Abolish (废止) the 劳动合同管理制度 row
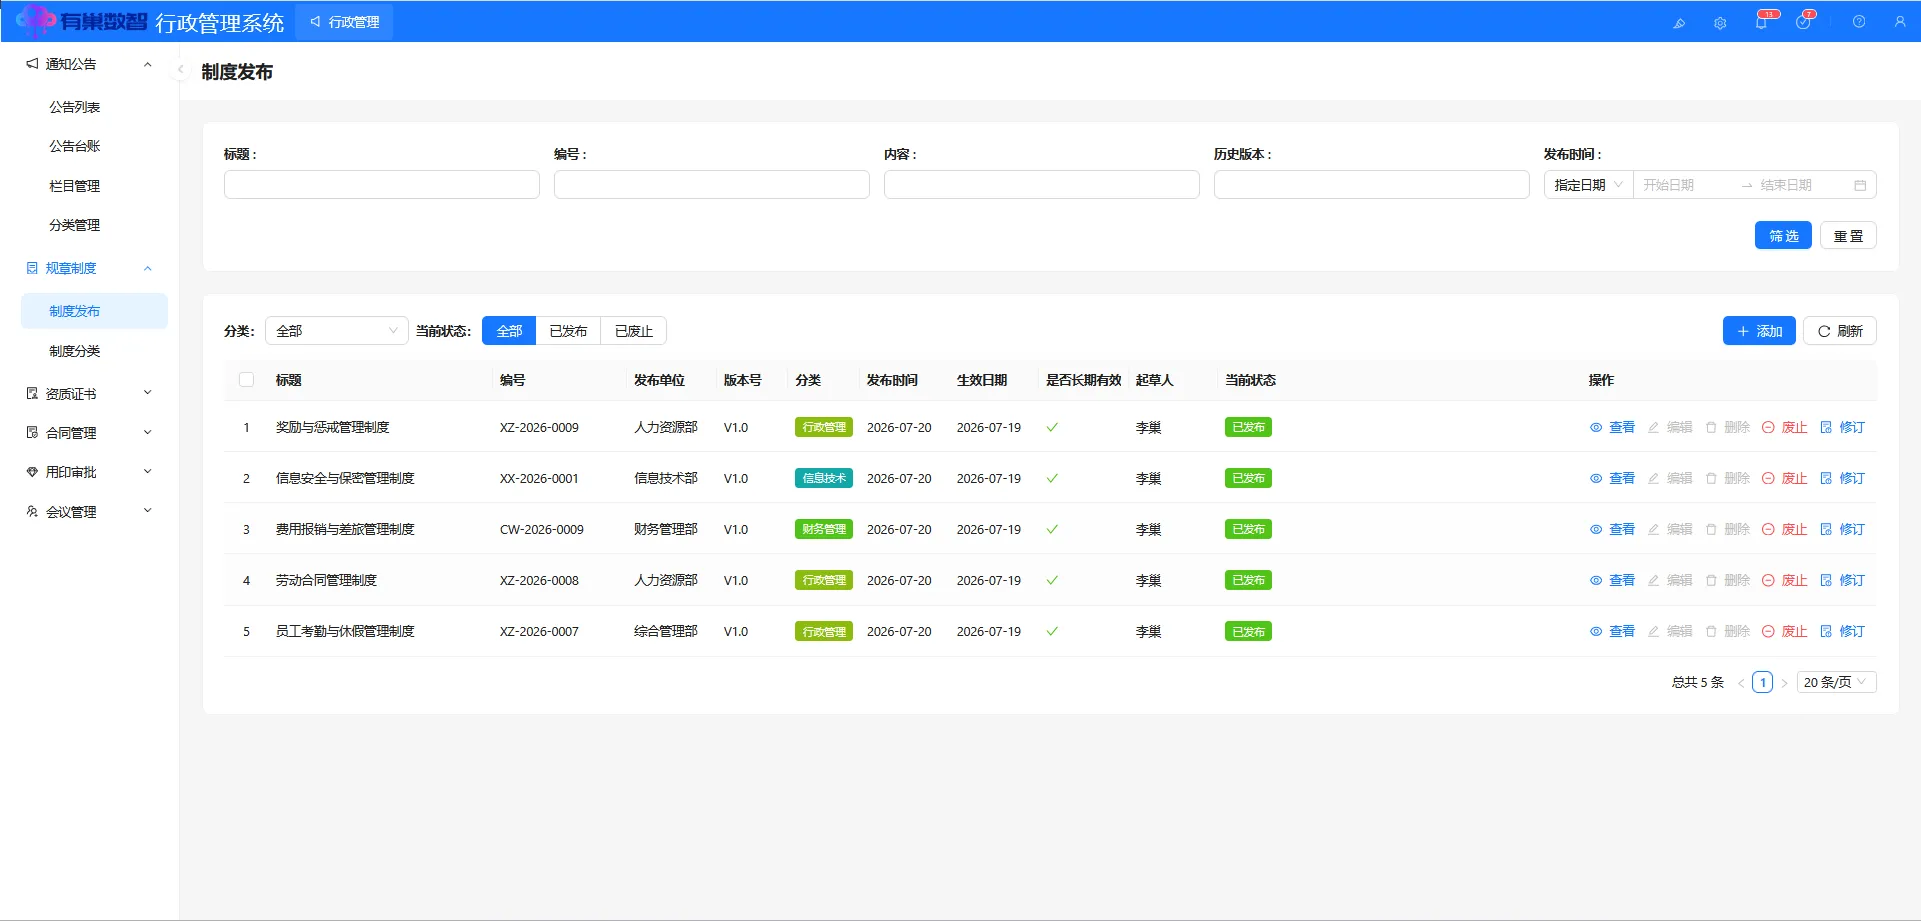 point(1785,580)
